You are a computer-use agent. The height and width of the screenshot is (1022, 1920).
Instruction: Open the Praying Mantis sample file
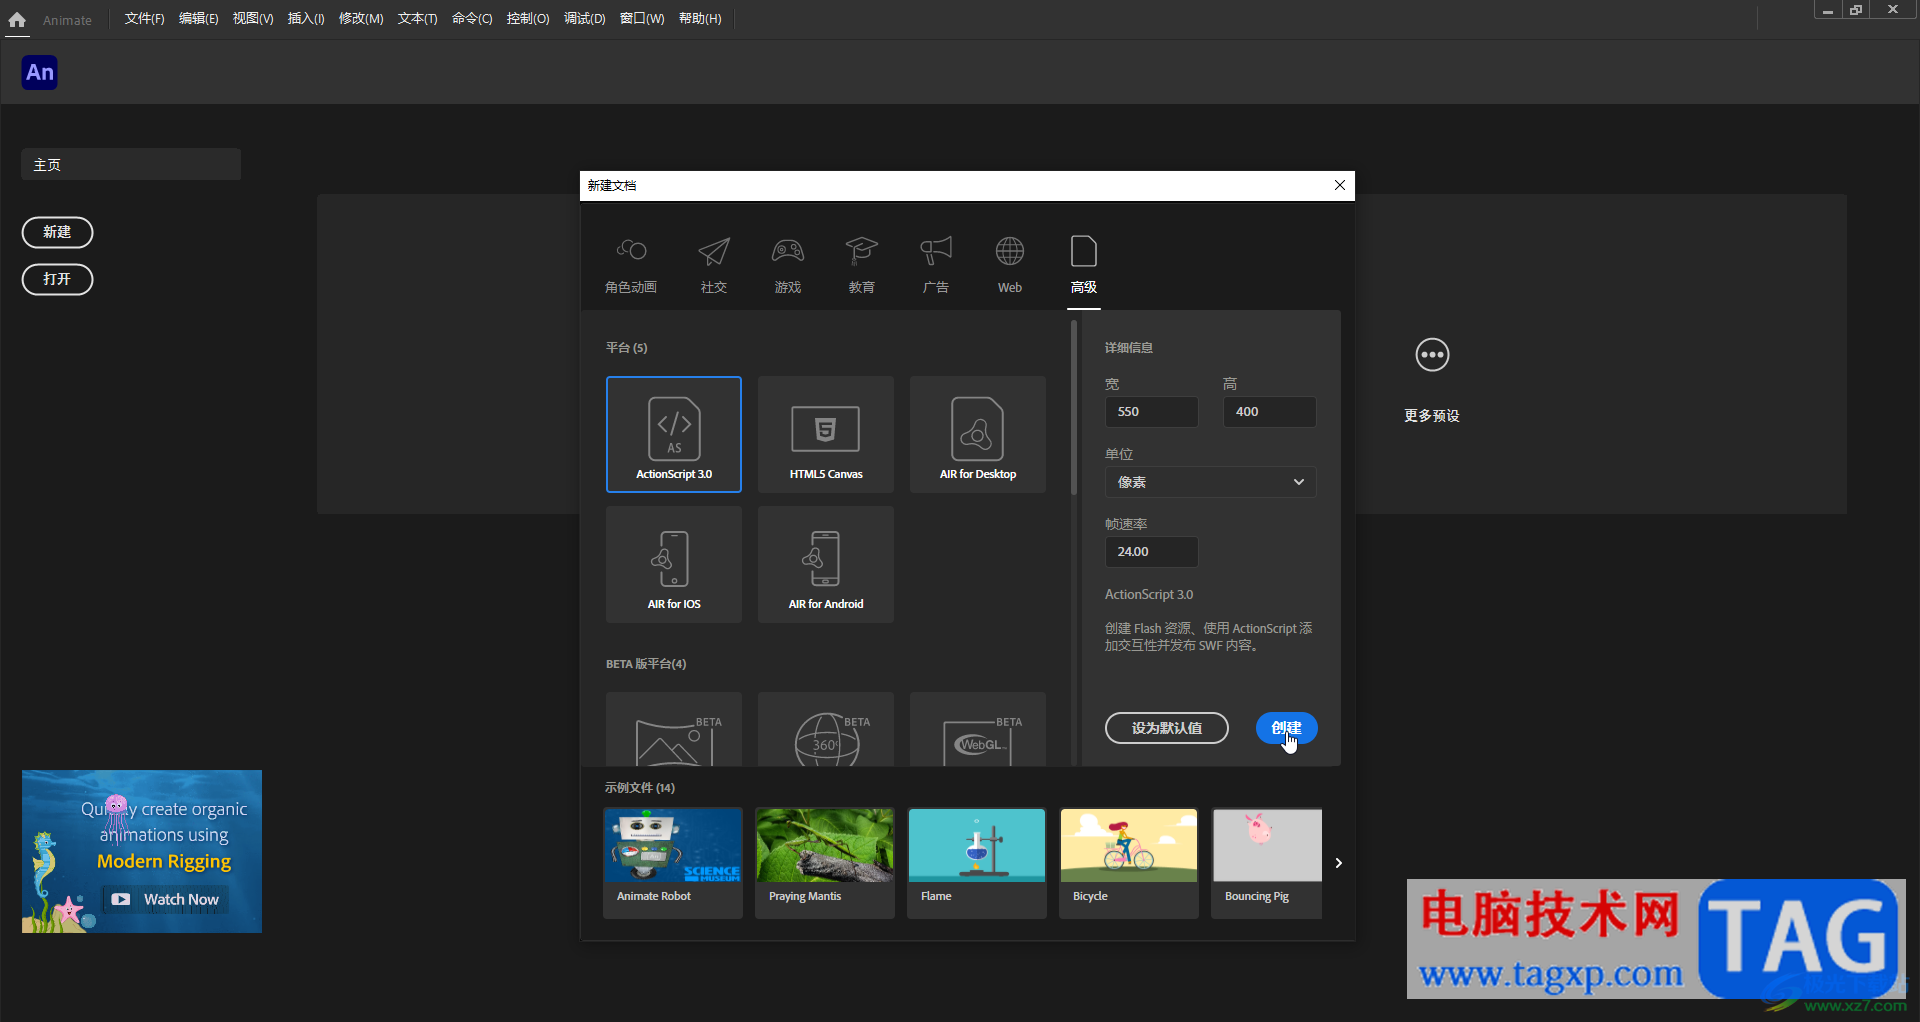pyautogui.click(x=825, y=863)
